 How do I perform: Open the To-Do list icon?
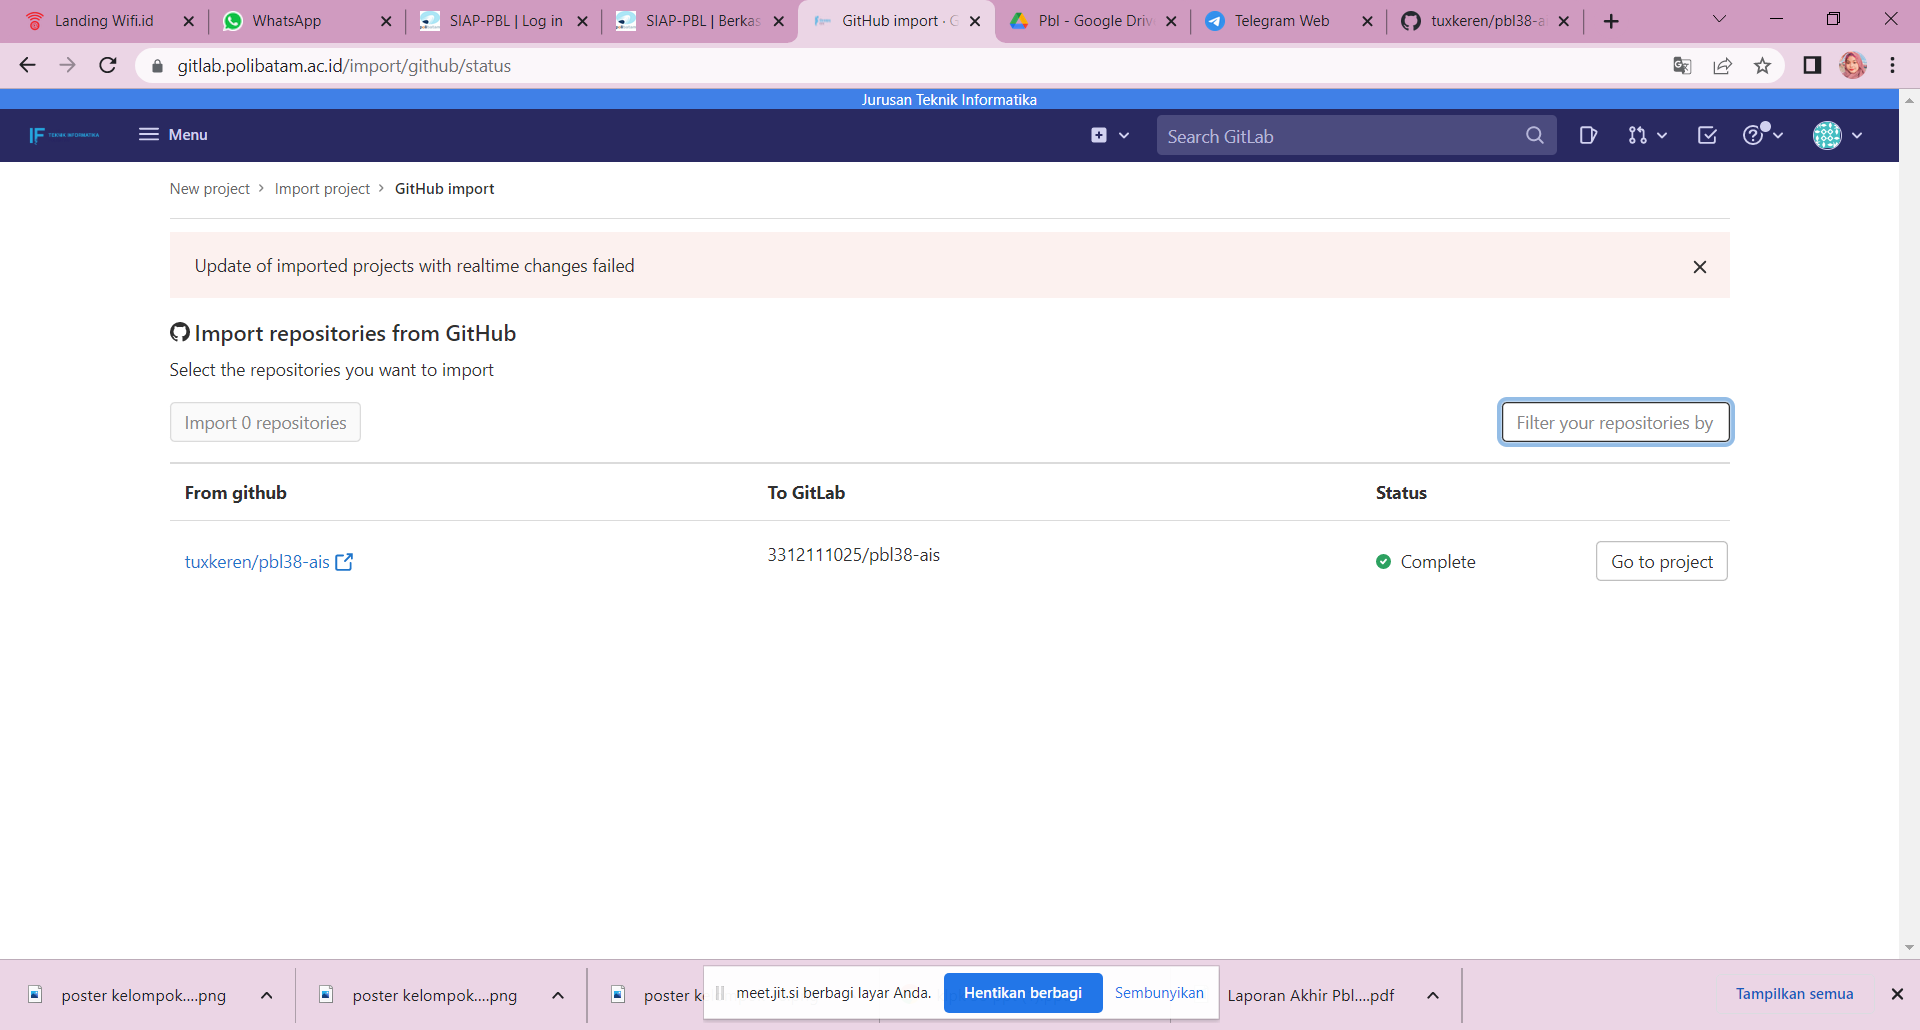click(1707, 135)
